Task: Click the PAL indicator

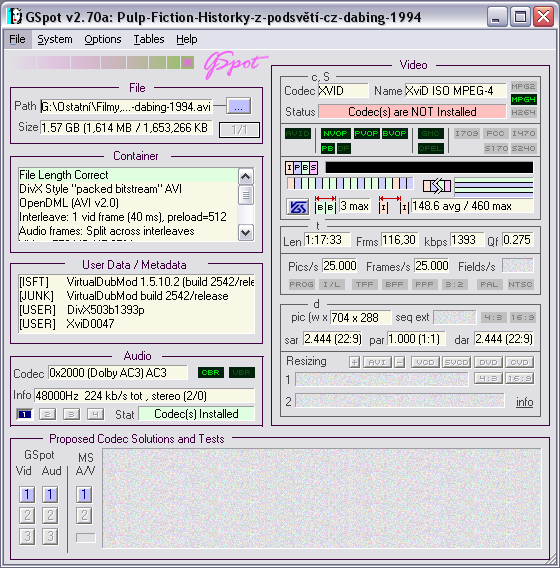Action: click(489, 284)
